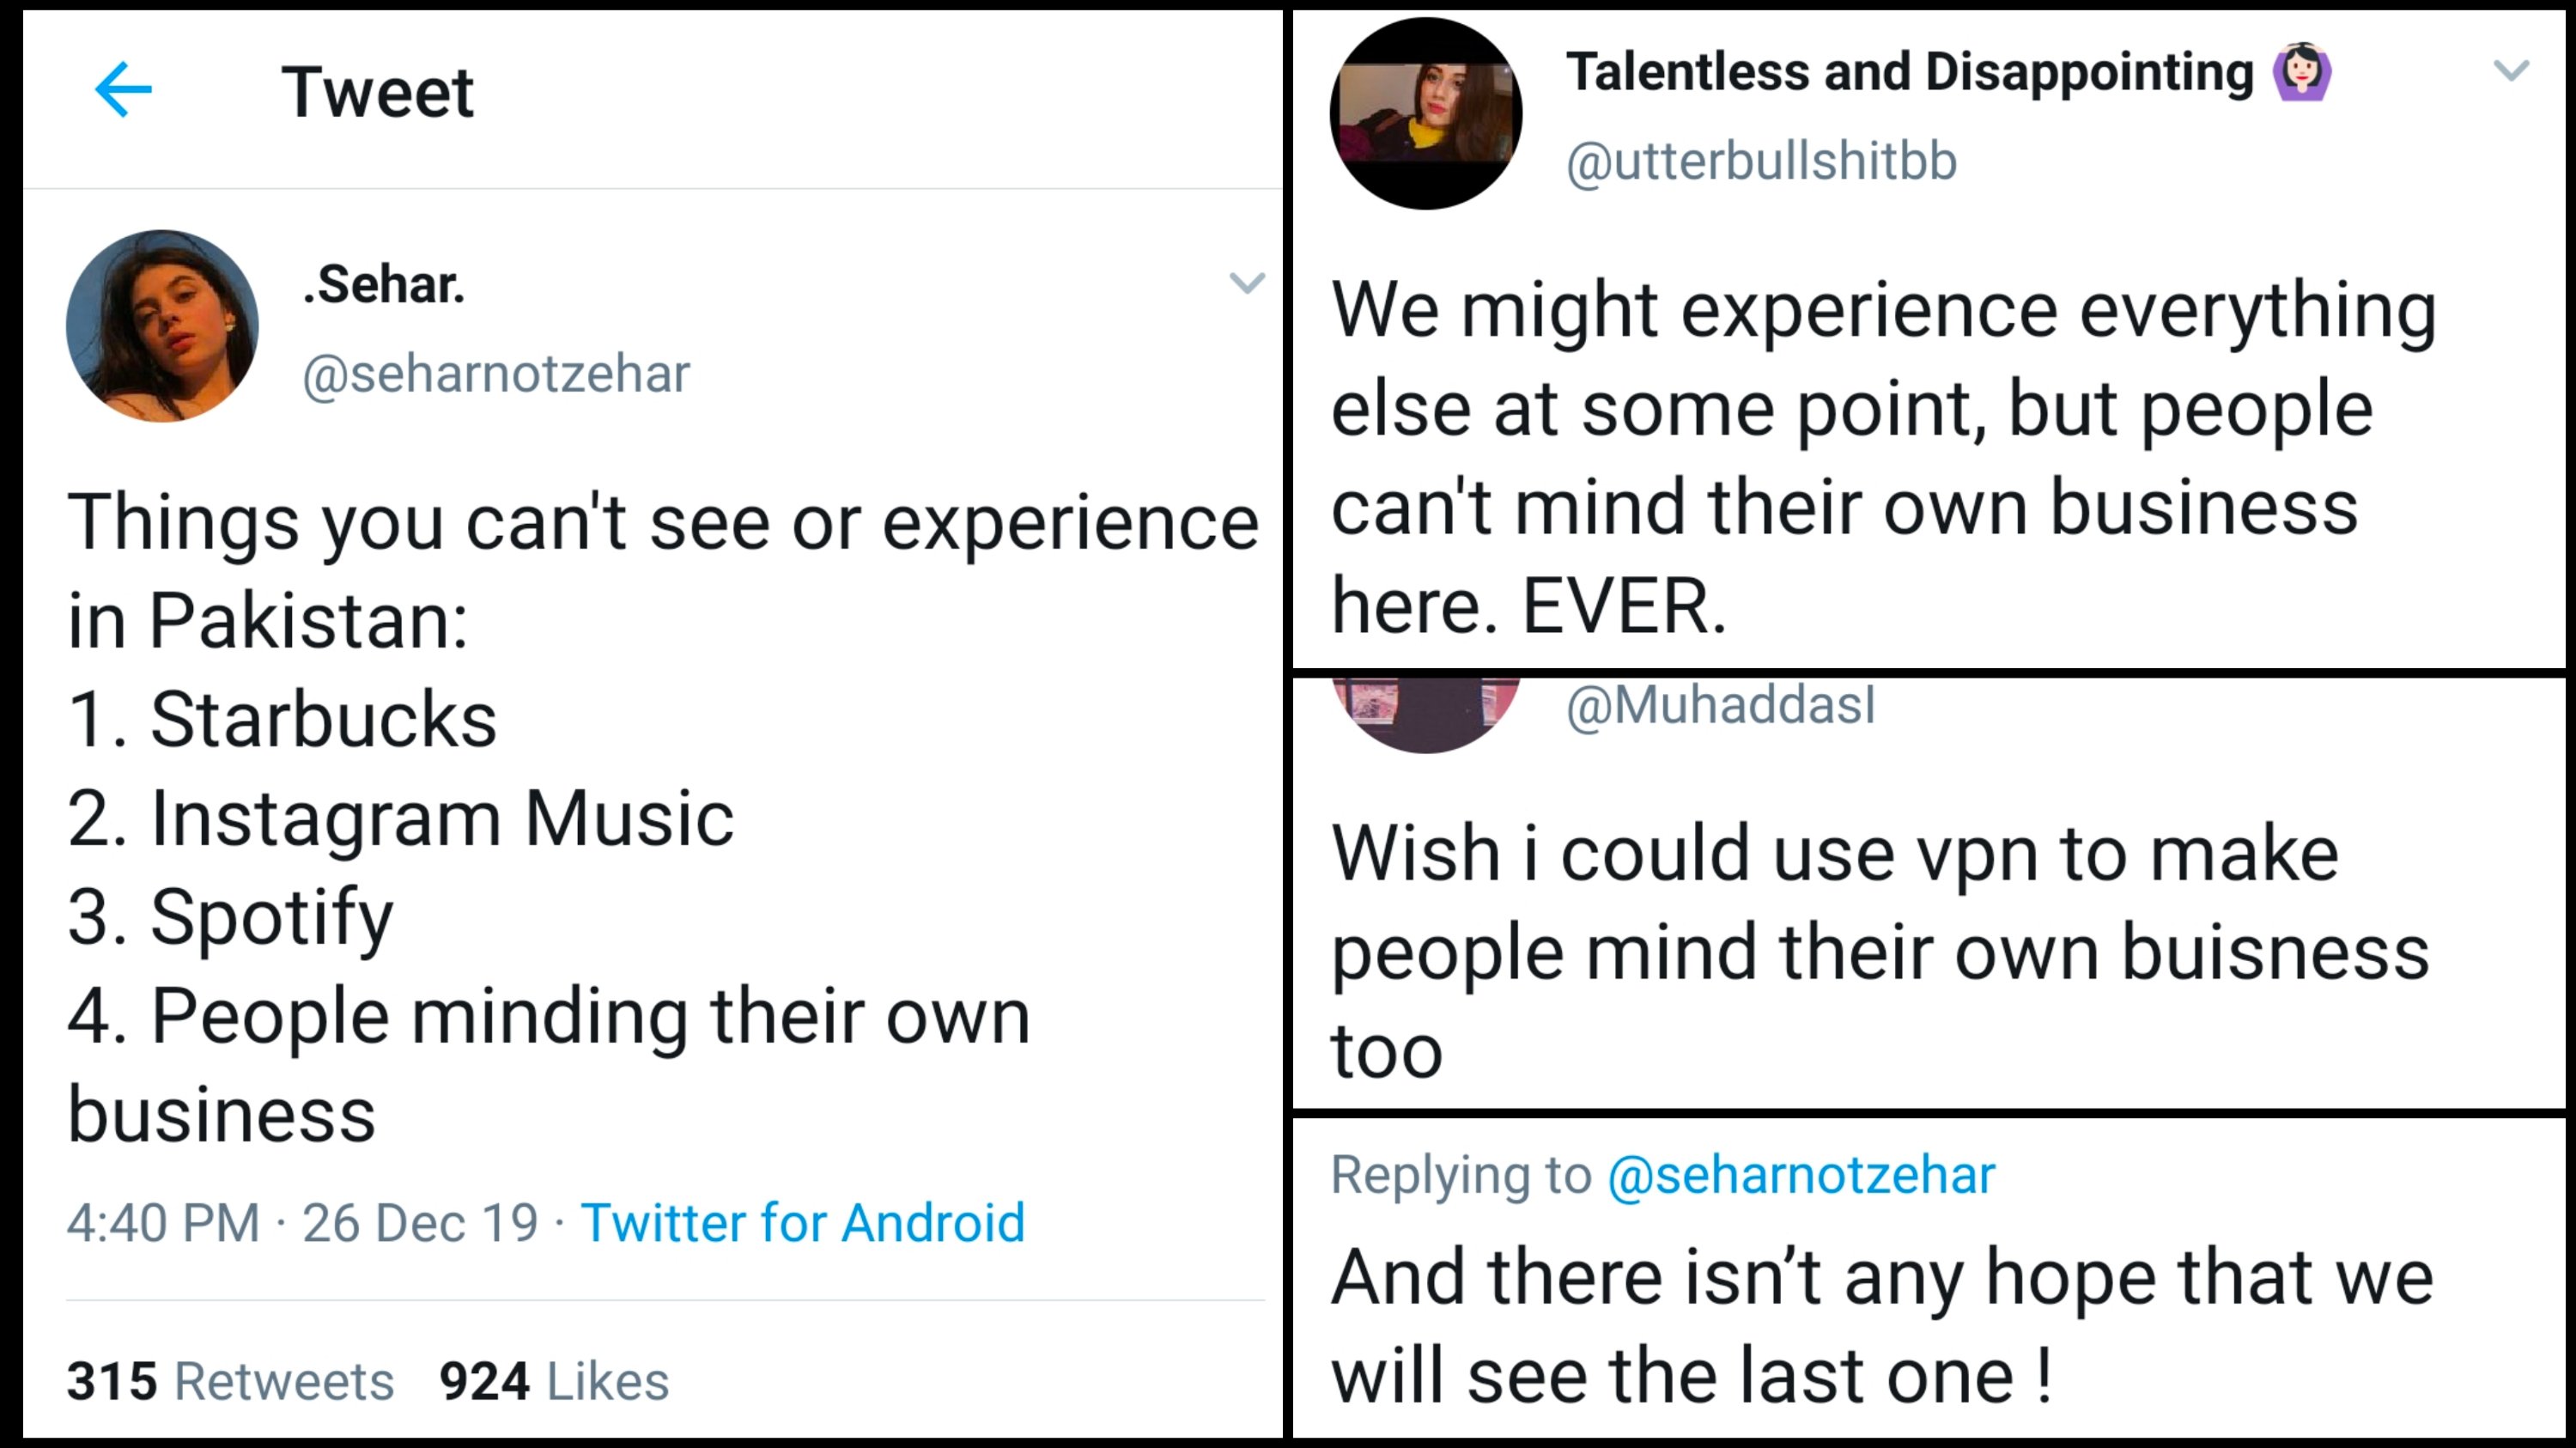Open the @MuhaddasI handle

[x=1720, y=705]
